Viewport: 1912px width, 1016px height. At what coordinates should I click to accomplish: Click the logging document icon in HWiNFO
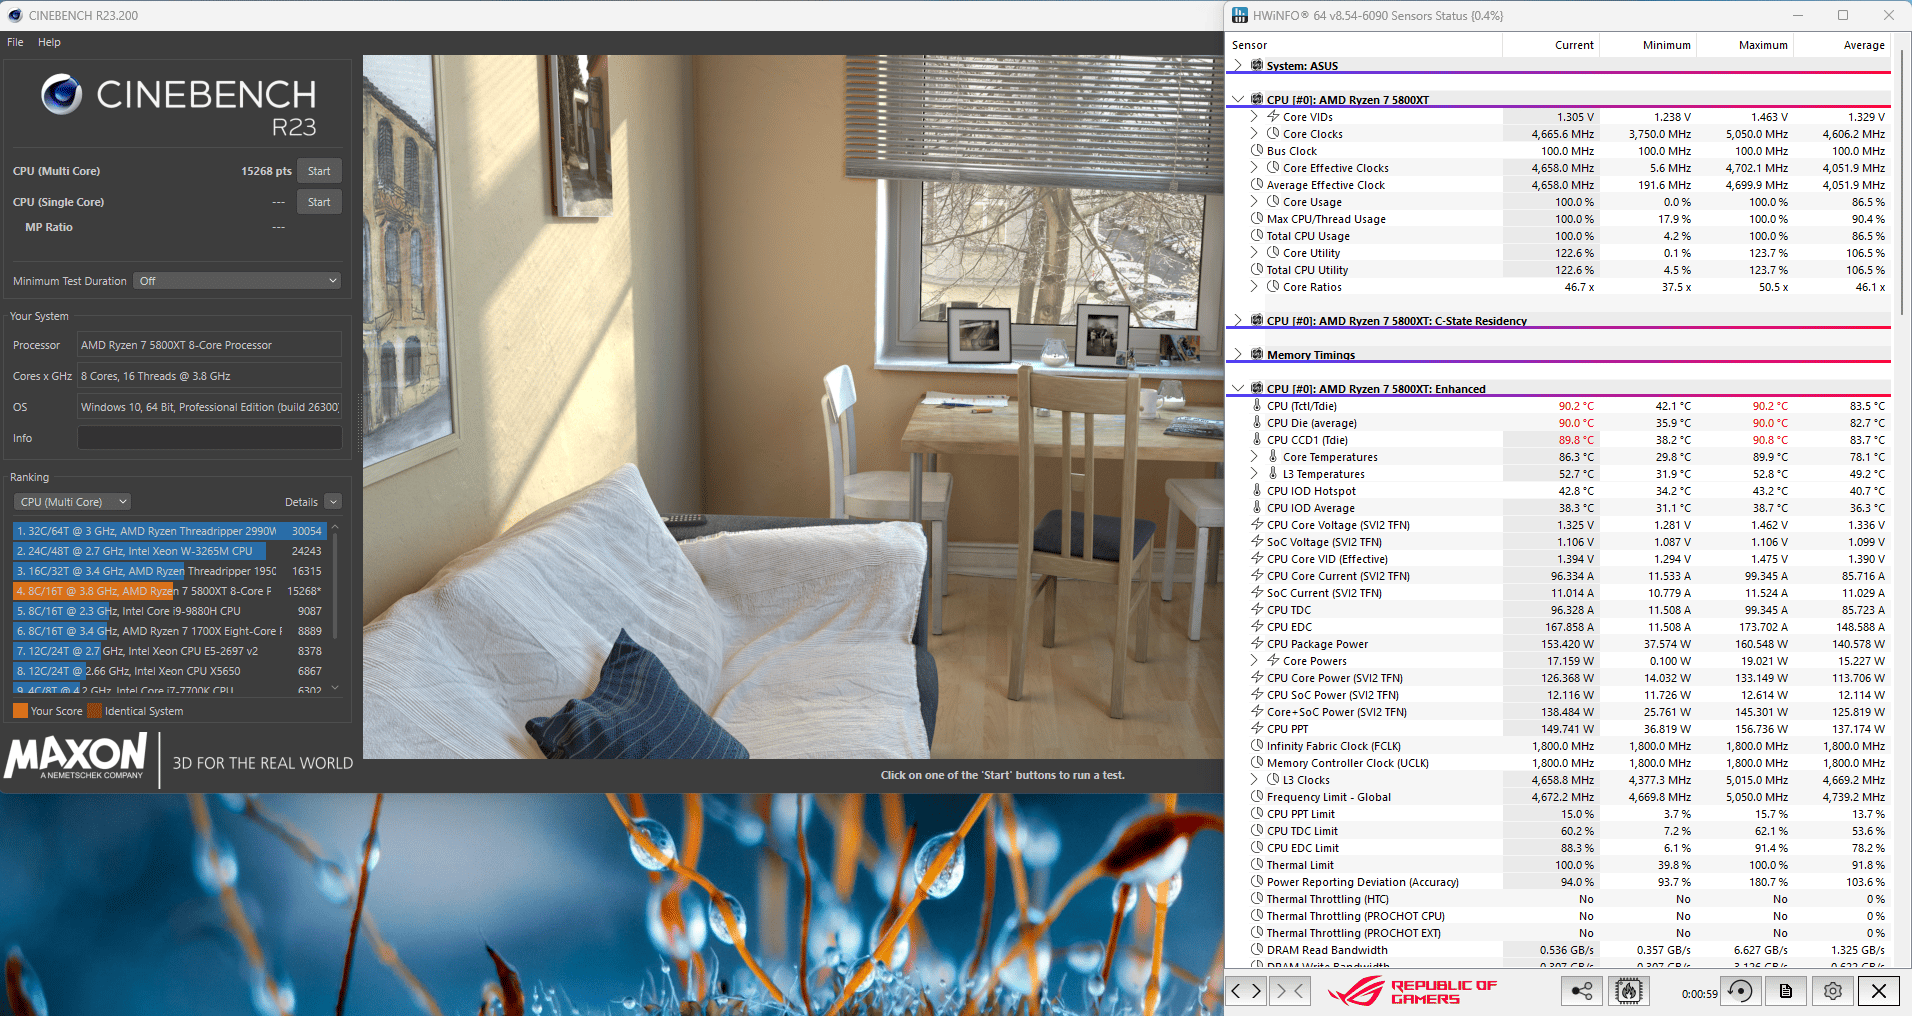[1786, 991]
